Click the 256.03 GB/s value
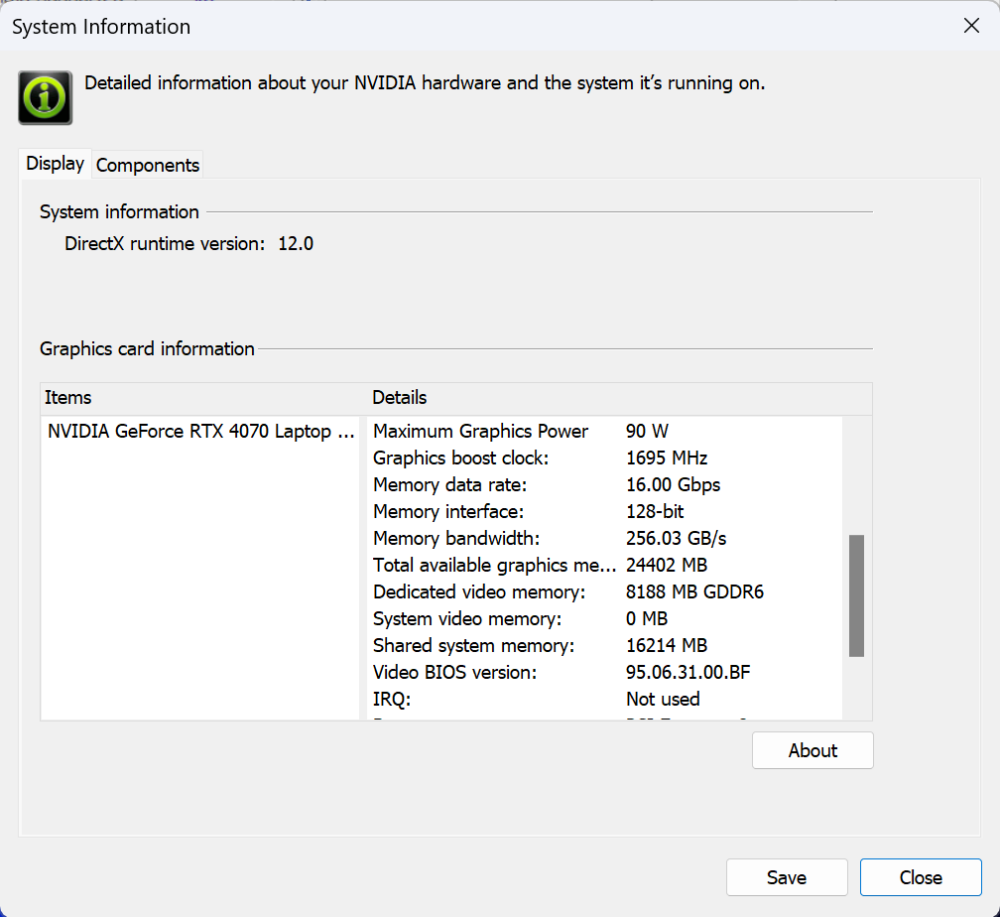Image resolution: width=1000 pixels, height=917 pixels. click(676, 539)
